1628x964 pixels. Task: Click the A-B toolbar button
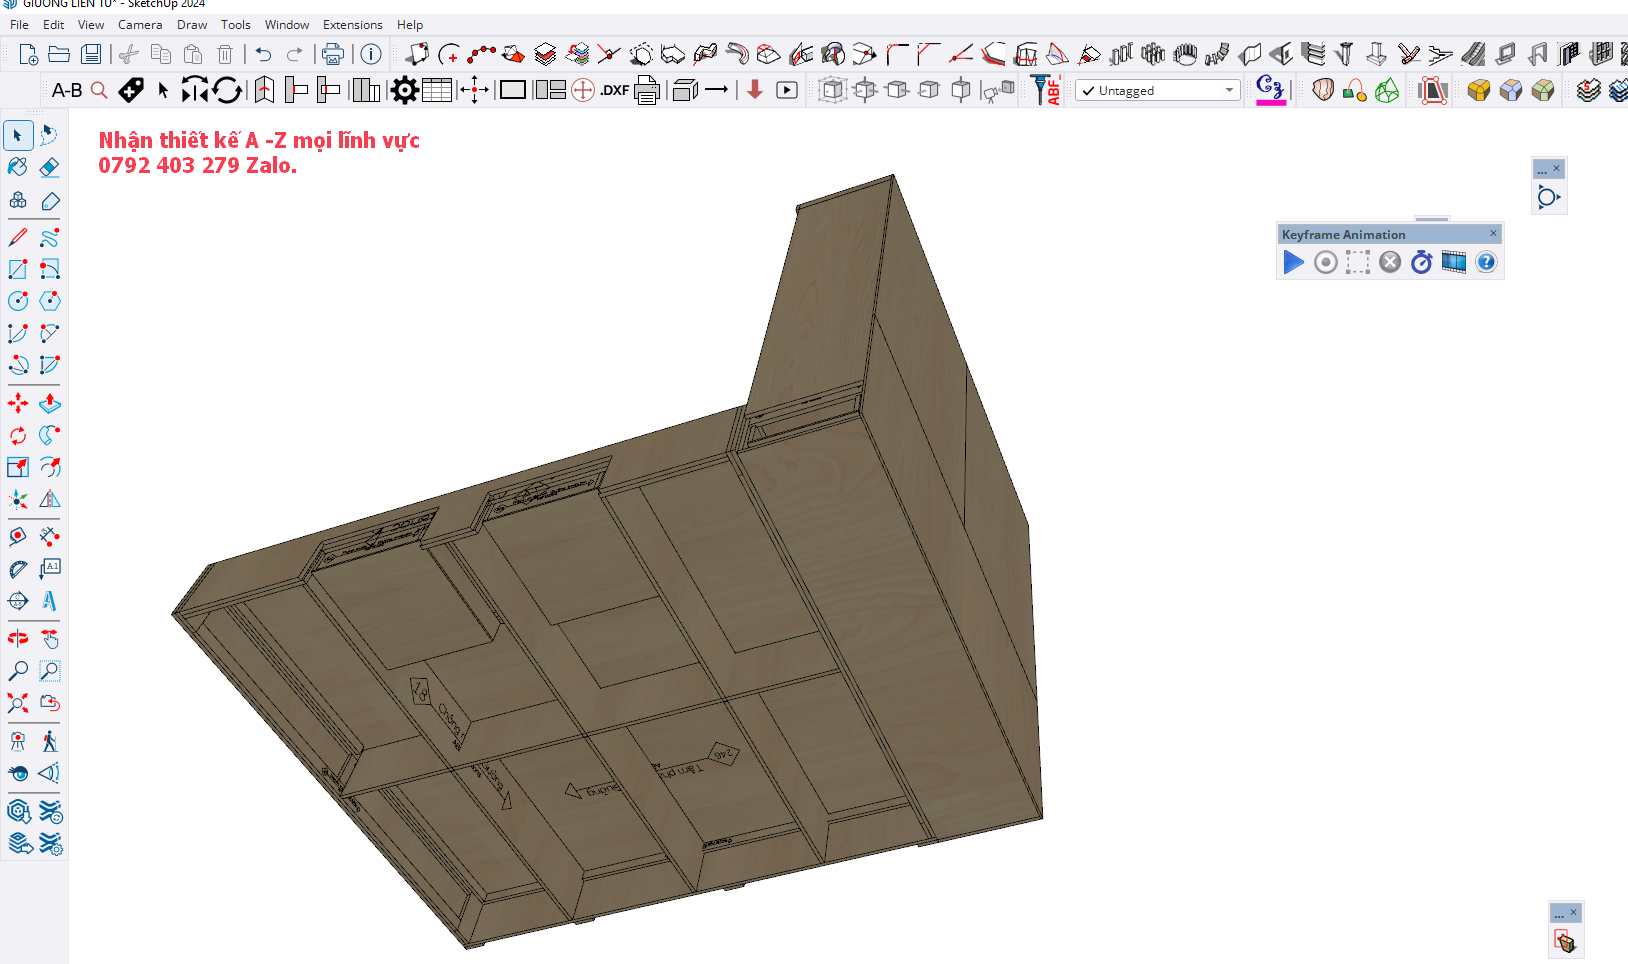pyautogui.click(x=67, y=91)
